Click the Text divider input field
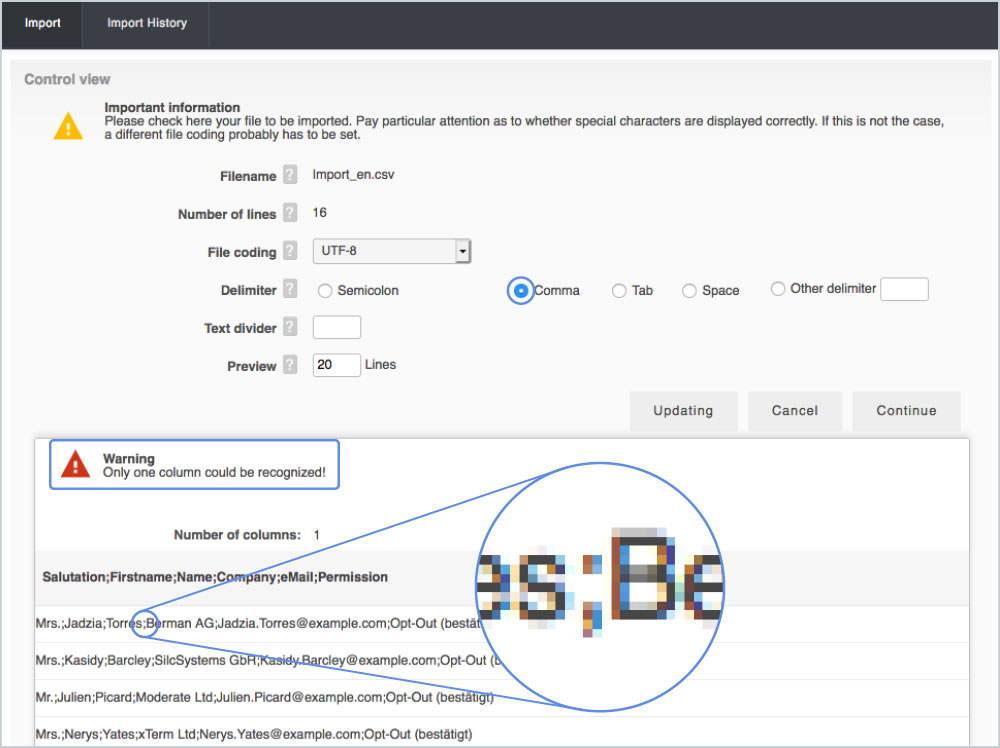 [337, 327]
